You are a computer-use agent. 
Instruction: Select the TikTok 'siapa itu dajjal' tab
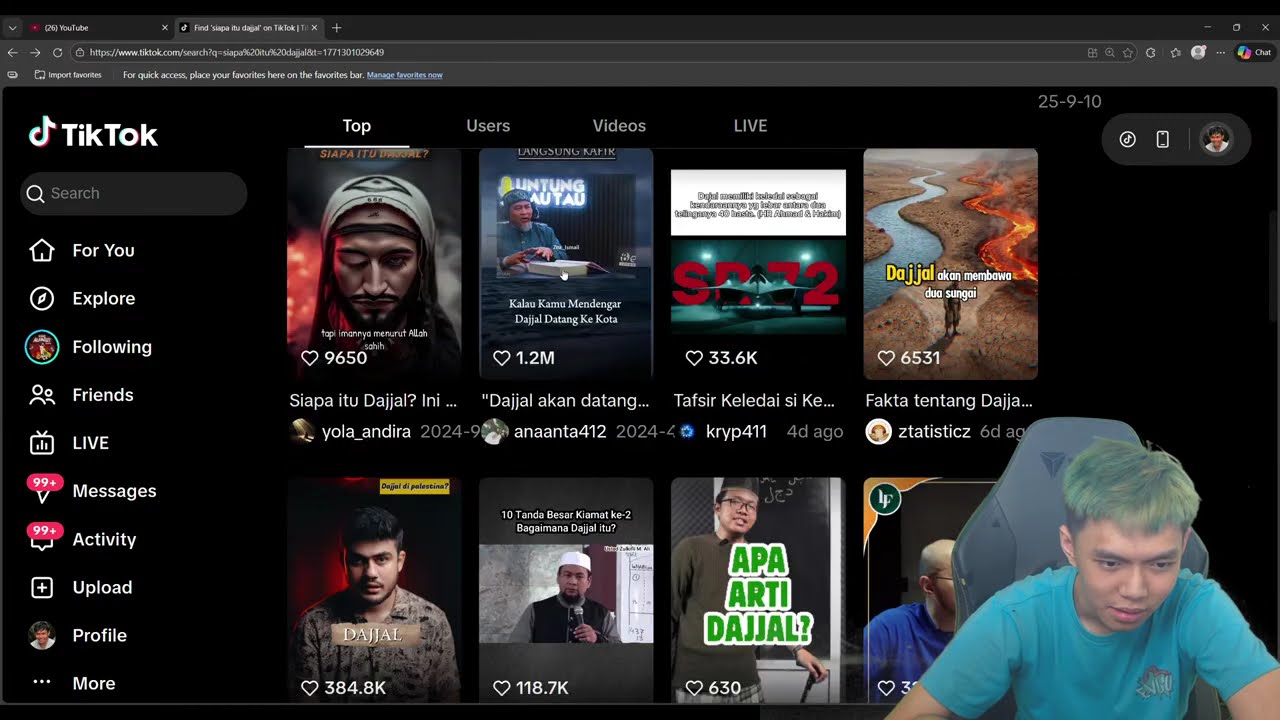(249, 28)
